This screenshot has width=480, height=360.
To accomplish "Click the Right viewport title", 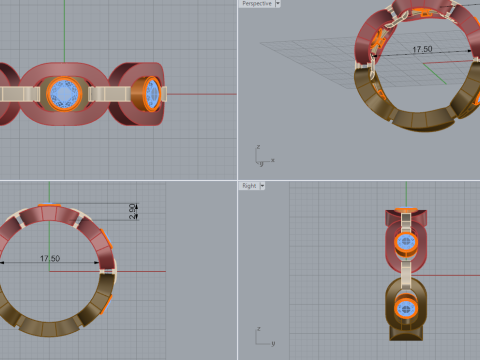I will (x=249, y=186).
